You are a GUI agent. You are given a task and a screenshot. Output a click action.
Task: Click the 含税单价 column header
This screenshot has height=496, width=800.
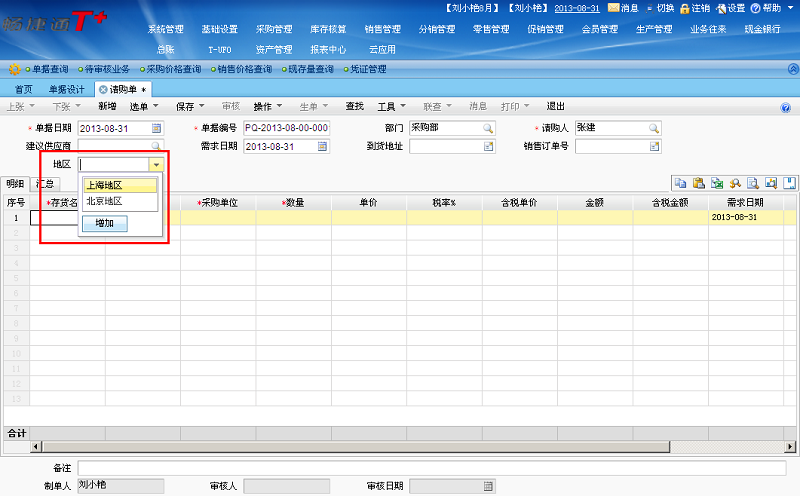519,203
